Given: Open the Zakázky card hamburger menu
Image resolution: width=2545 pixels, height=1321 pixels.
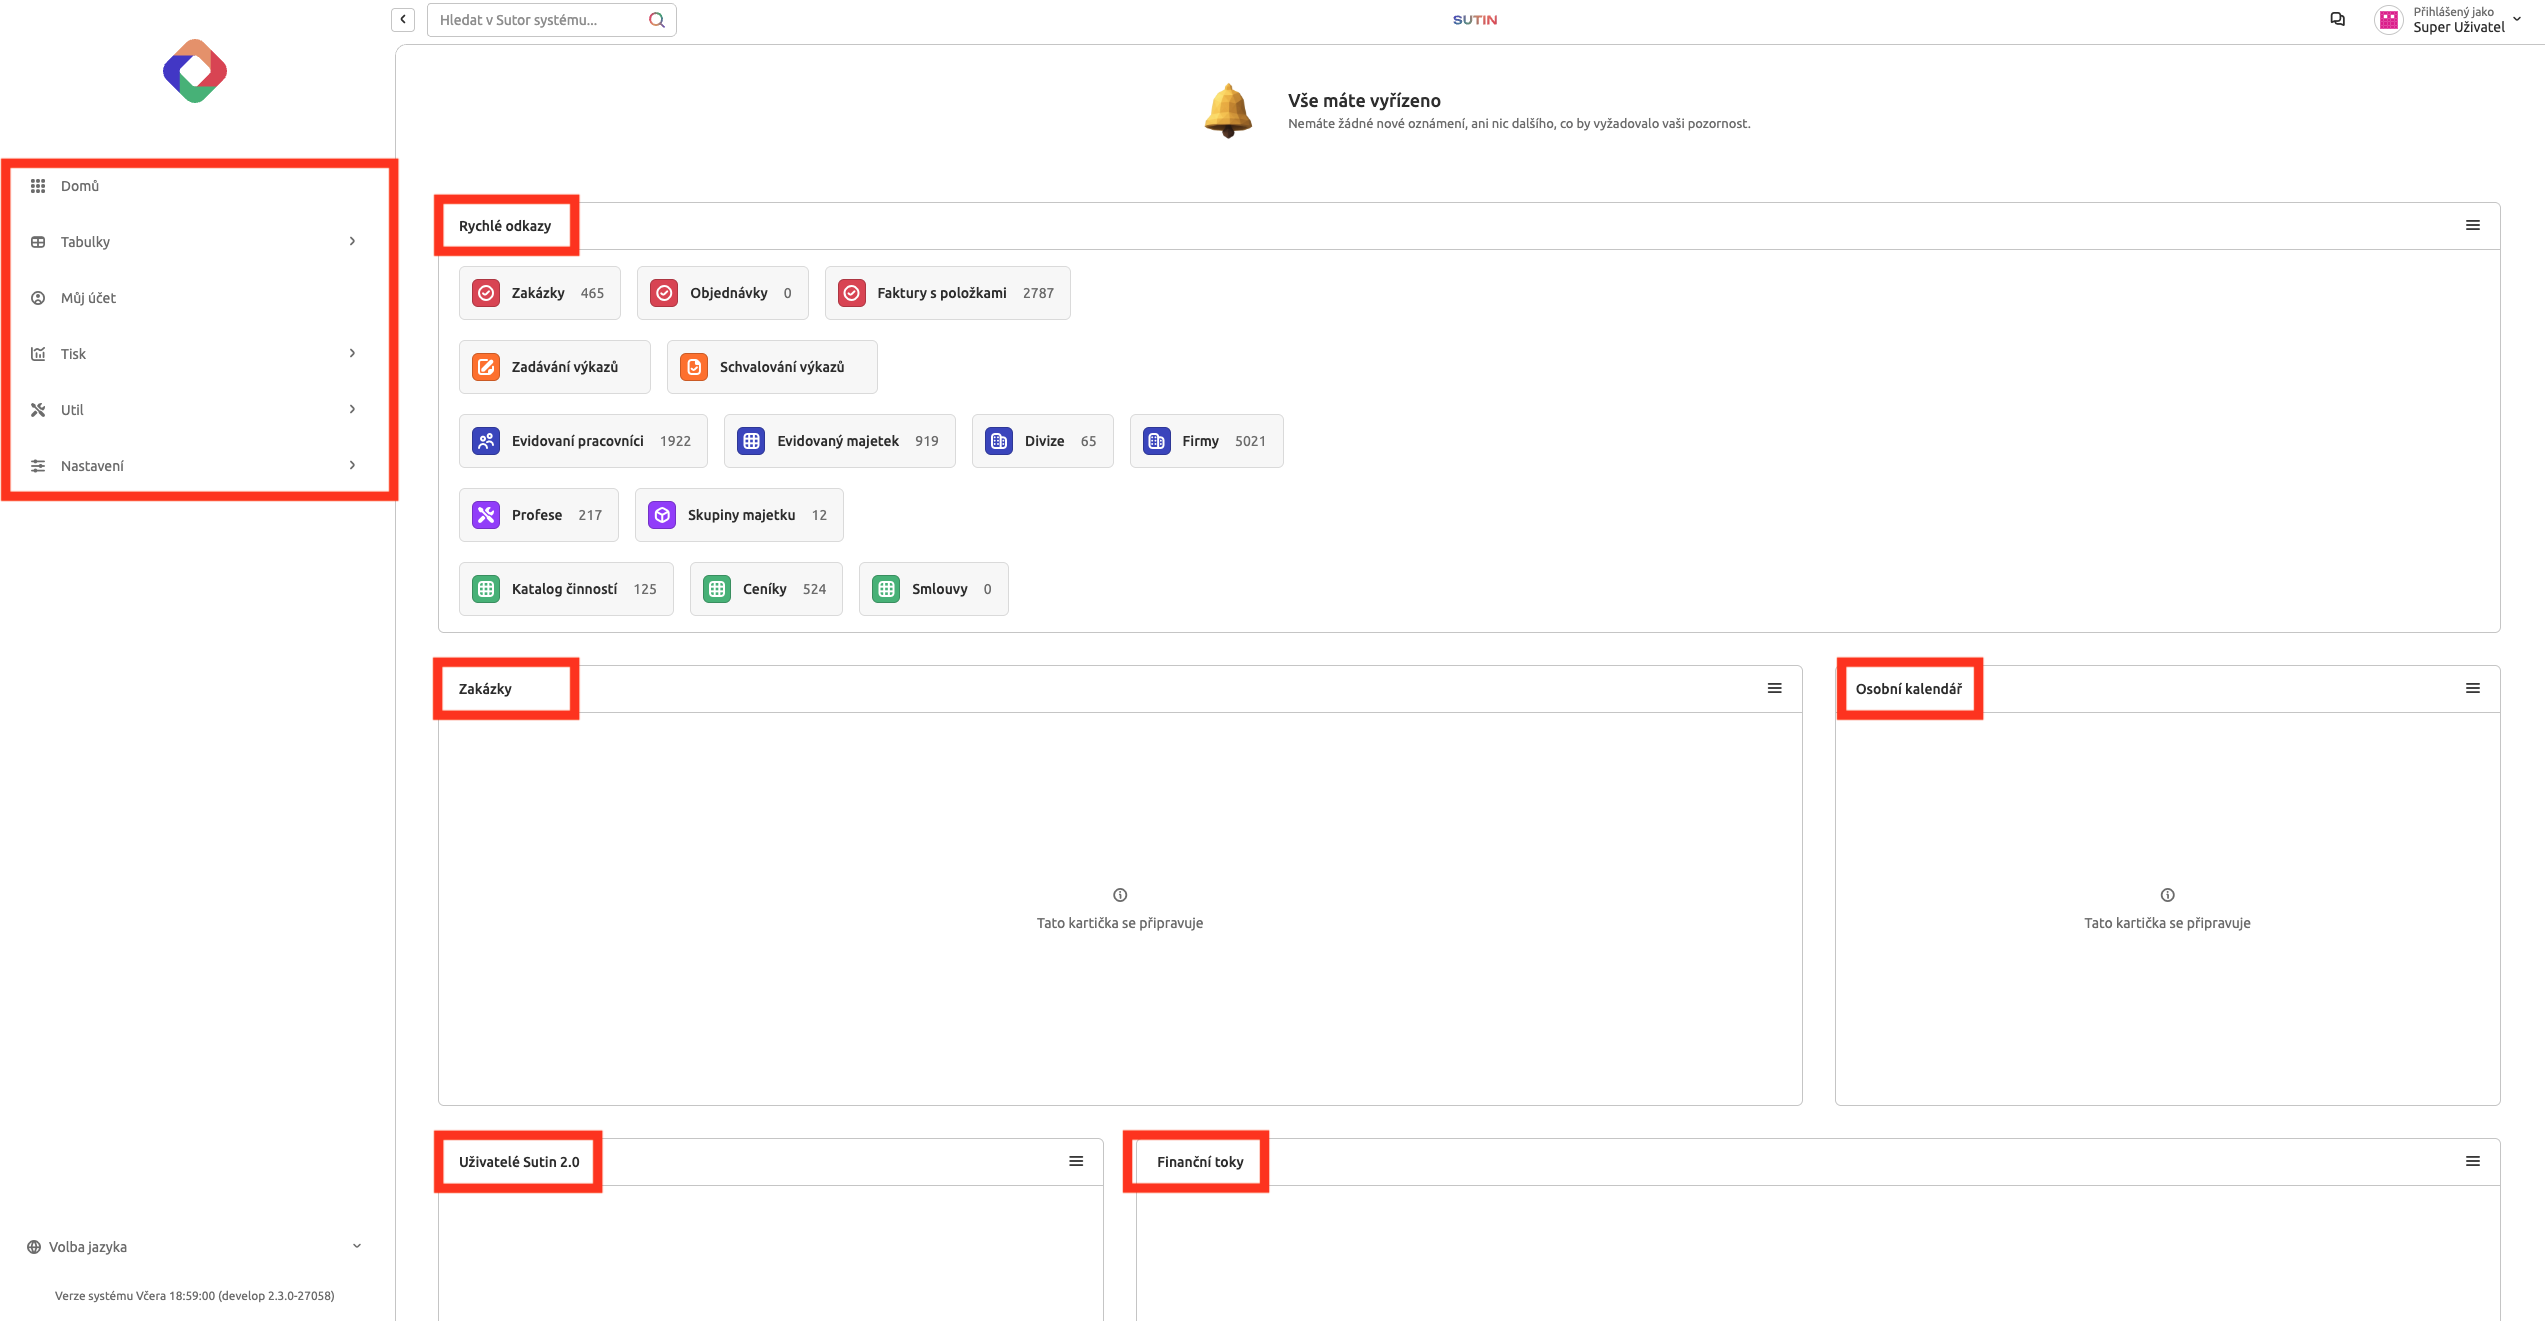Looking at the screenshot, I should [x=1774, y=688].
